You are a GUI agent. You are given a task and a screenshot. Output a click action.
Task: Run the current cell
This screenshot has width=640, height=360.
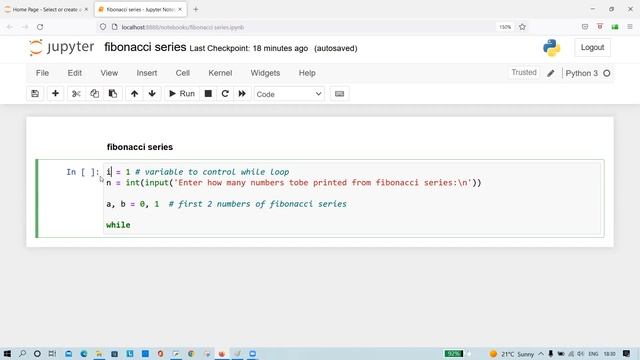point(182,94)
